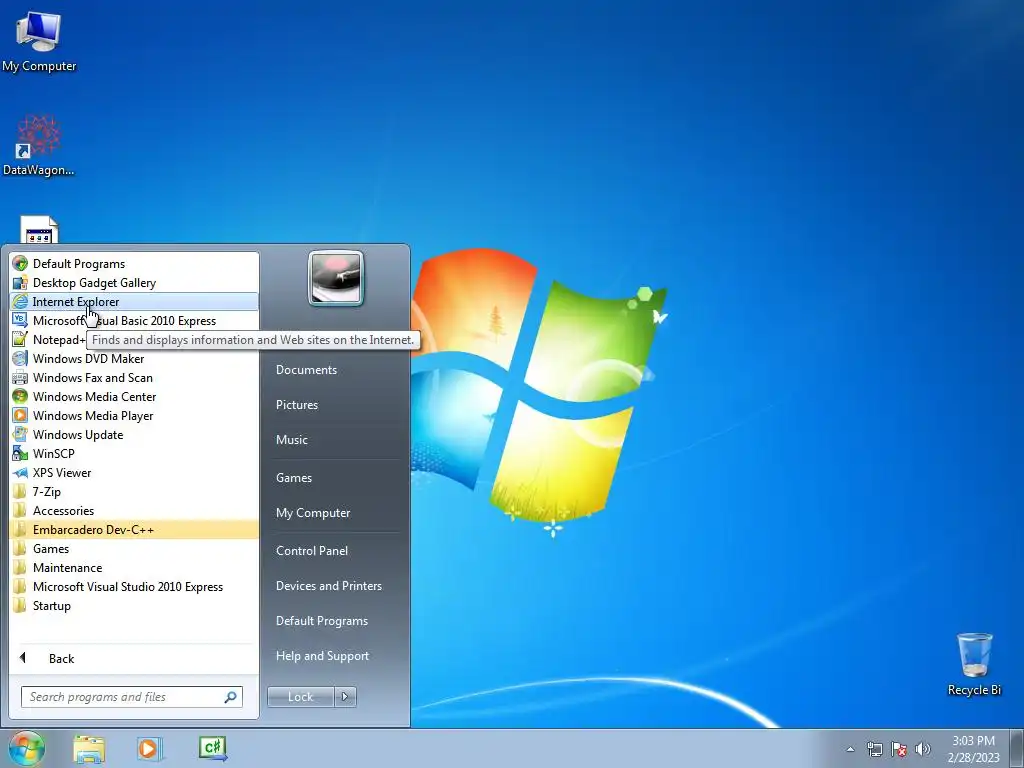The height and width of the screenshot is (768, 1024).
Task: Expand the Accessories folder
Action: click(x=134, y=511)
